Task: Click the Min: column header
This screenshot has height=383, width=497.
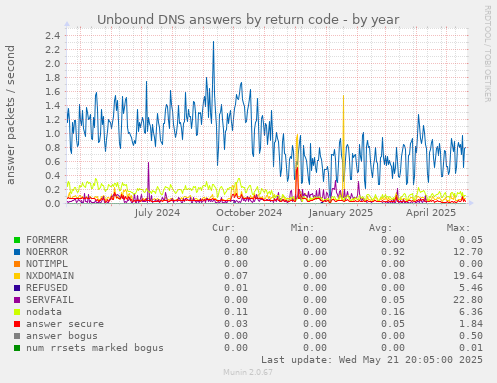Action: click(x=302, y=228)
